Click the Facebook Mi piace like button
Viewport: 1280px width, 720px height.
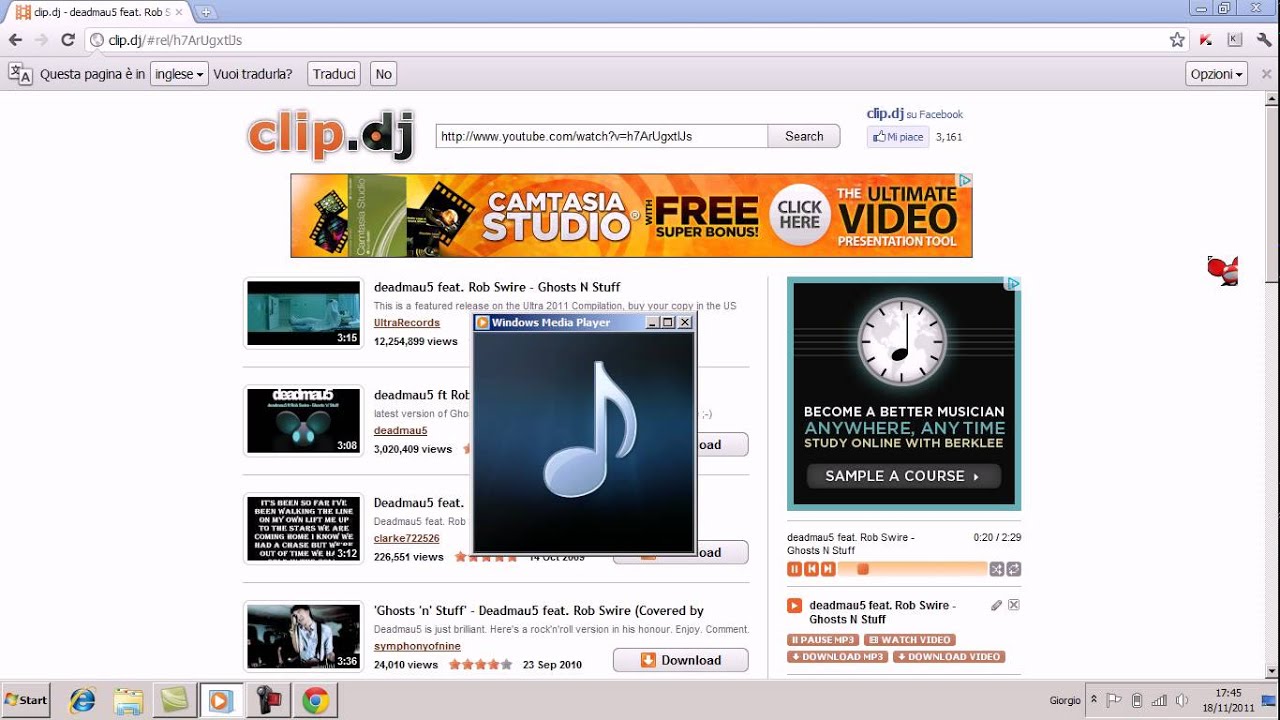click(x=898, y=137)
